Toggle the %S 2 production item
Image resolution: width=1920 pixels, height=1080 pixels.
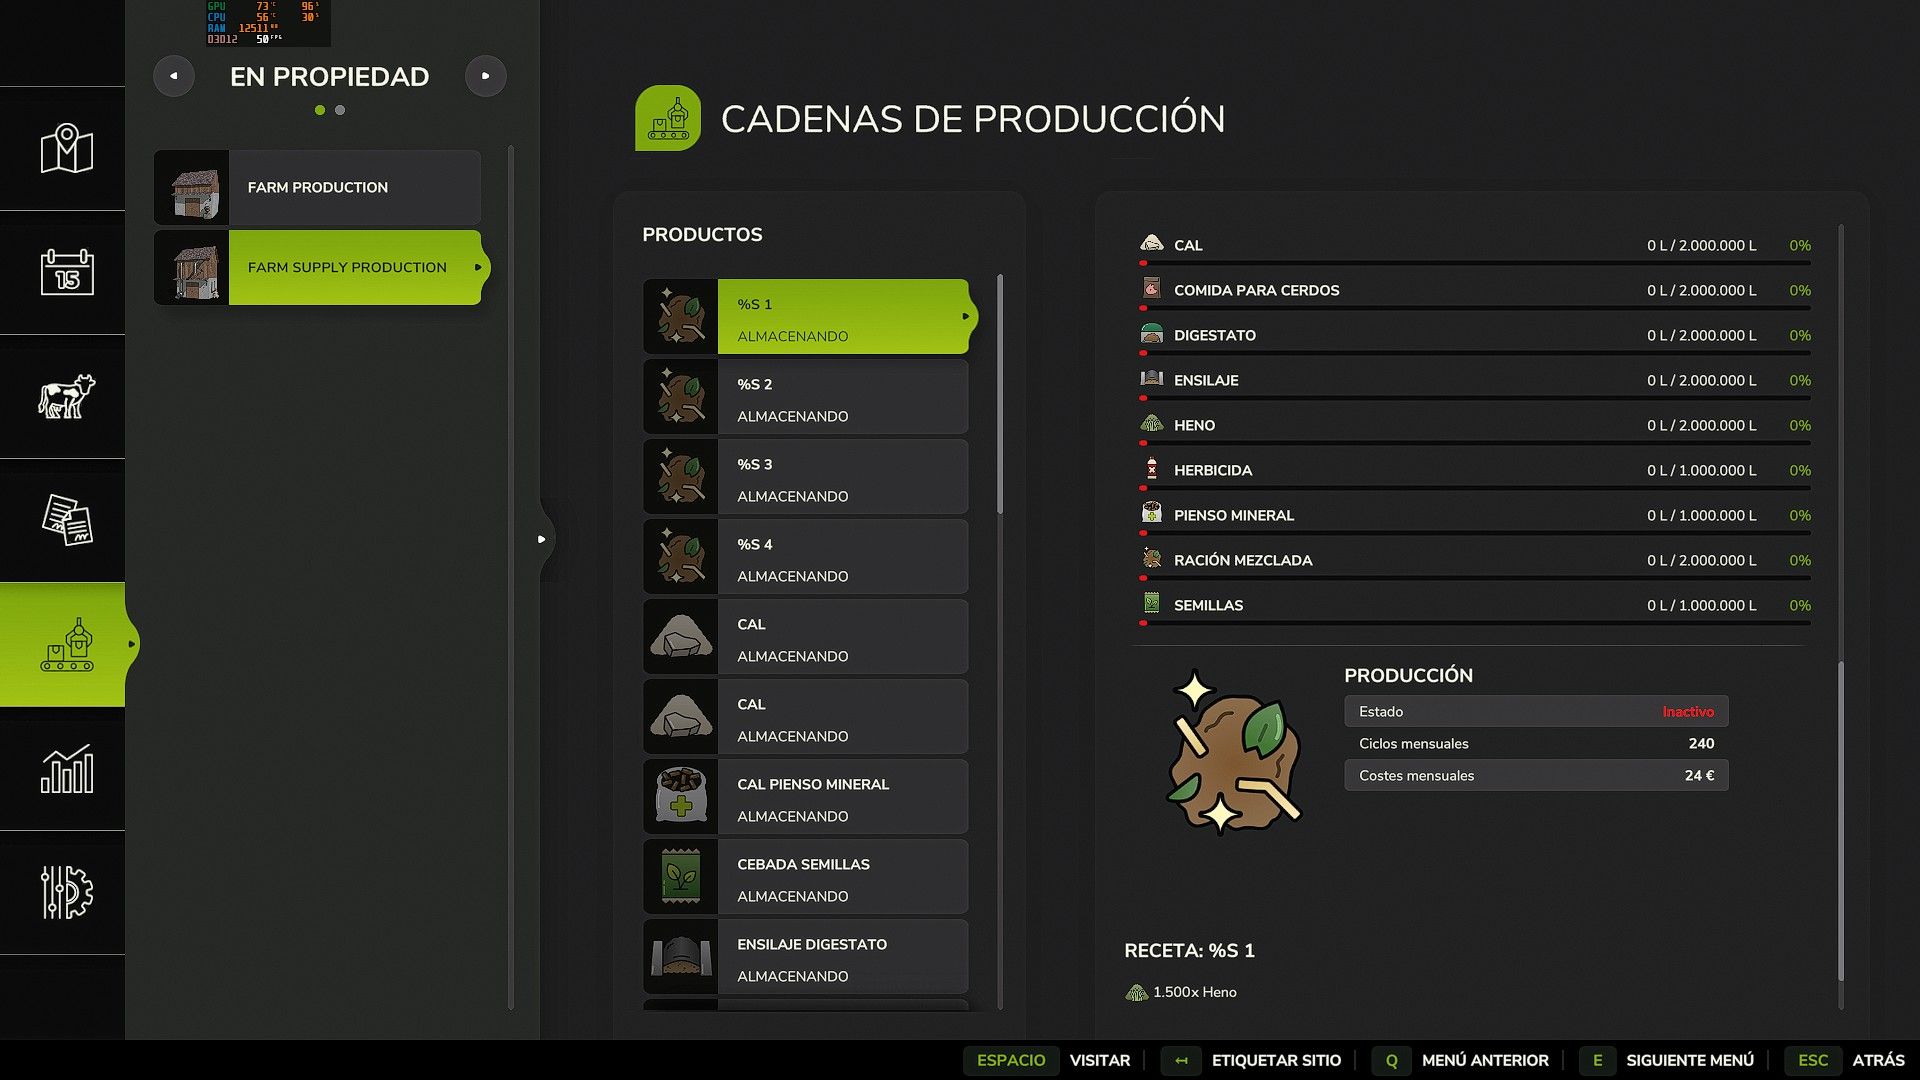pyautogui.click(x=806, y=398)
